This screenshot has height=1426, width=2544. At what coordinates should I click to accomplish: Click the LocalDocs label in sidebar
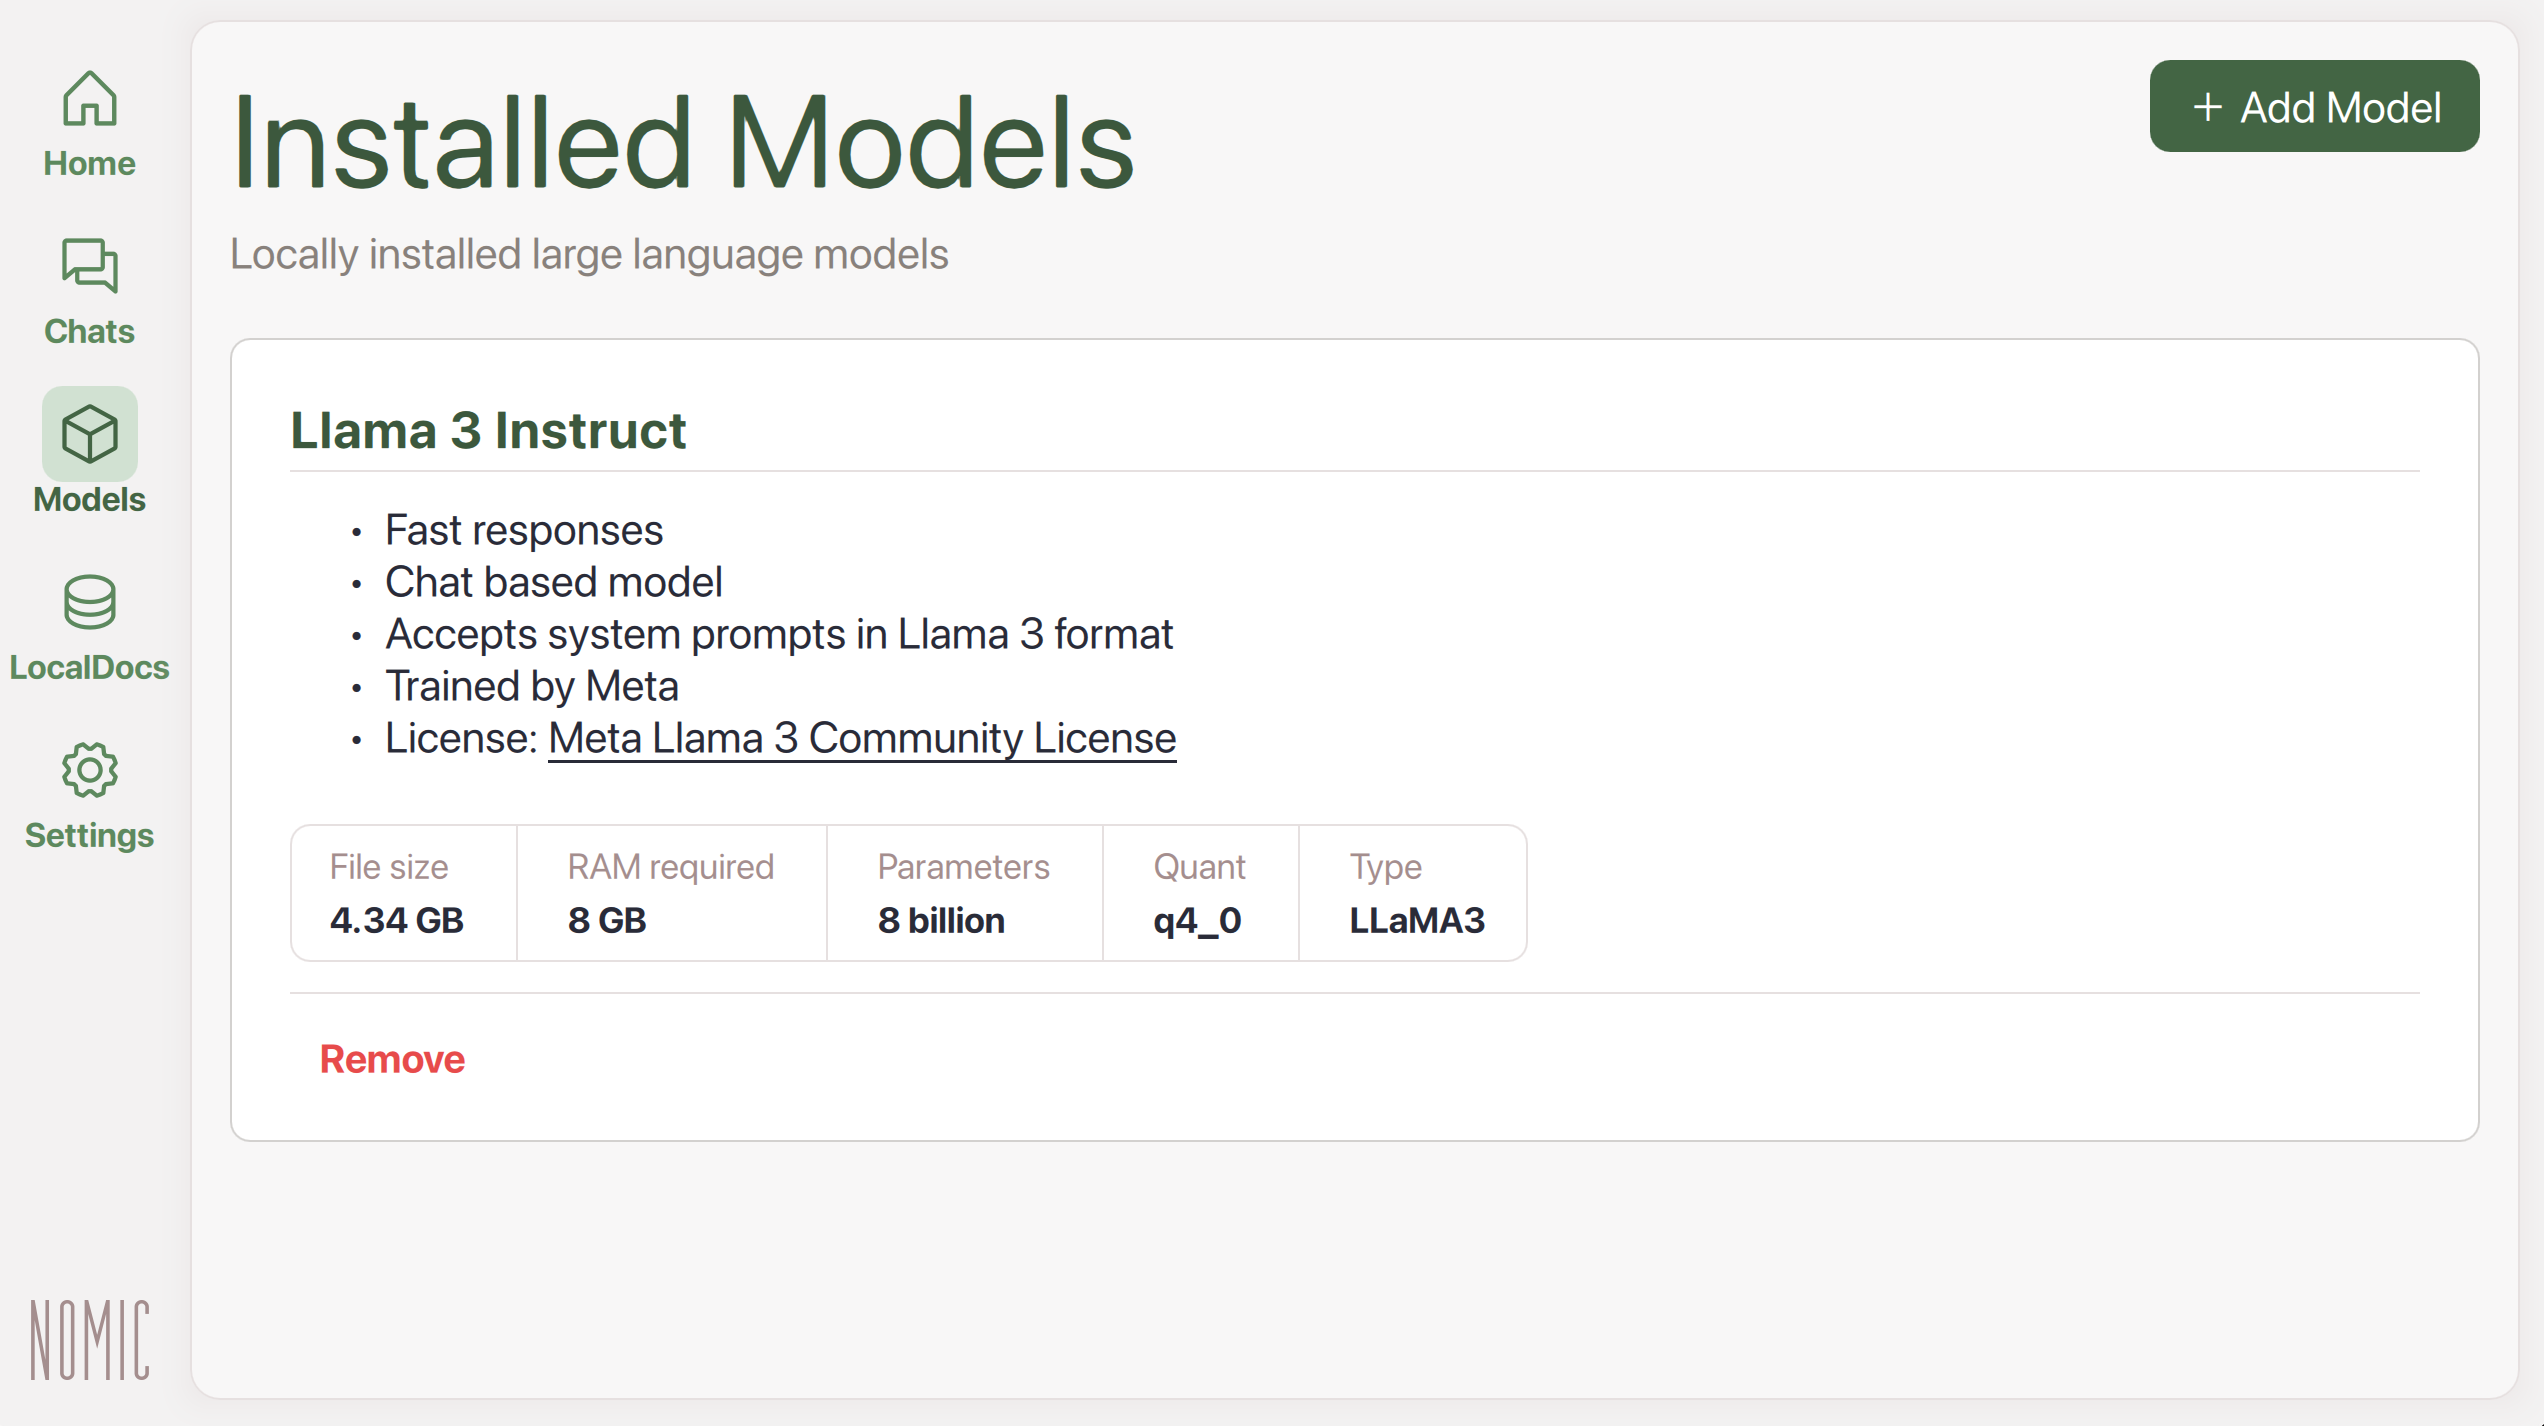[x=90, y=667]
